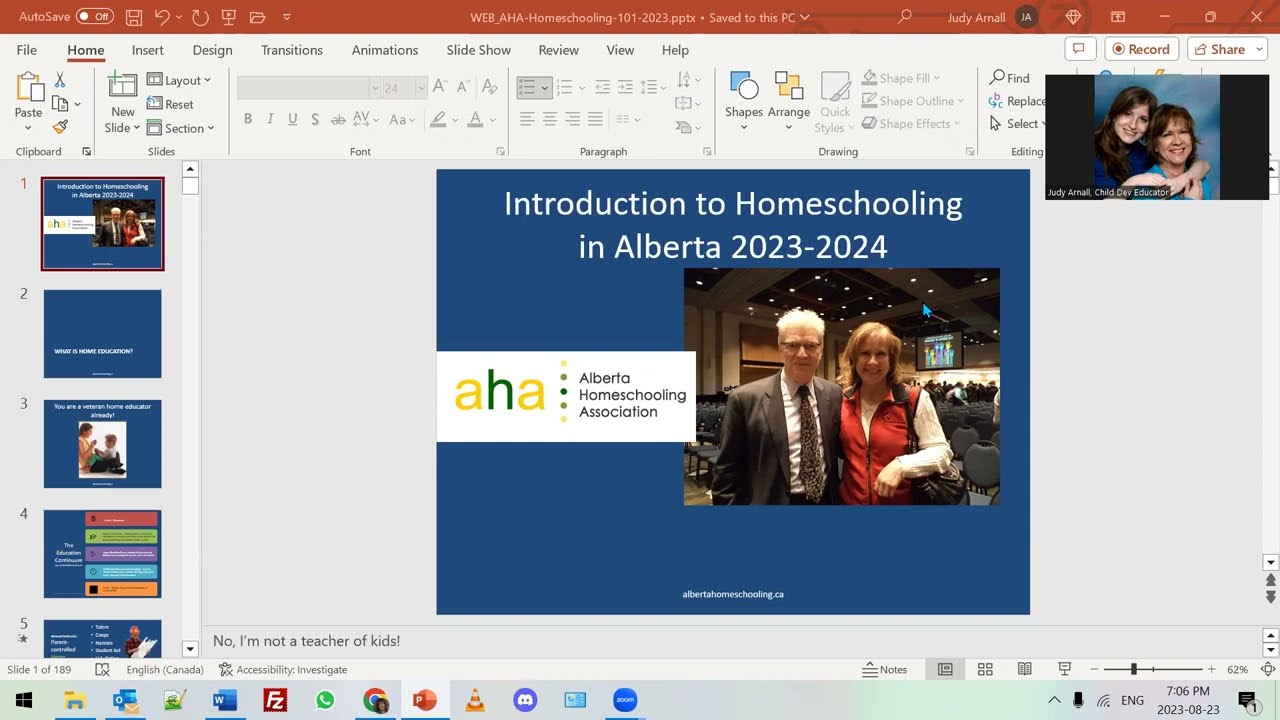
Task: Click the Save icon in the title bar
Action: 134,17
